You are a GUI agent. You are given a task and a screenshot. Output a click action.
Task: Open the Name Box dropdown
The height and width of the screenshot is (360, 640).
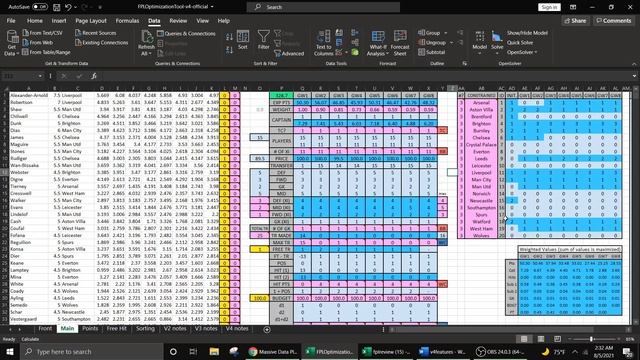(40, 76)
